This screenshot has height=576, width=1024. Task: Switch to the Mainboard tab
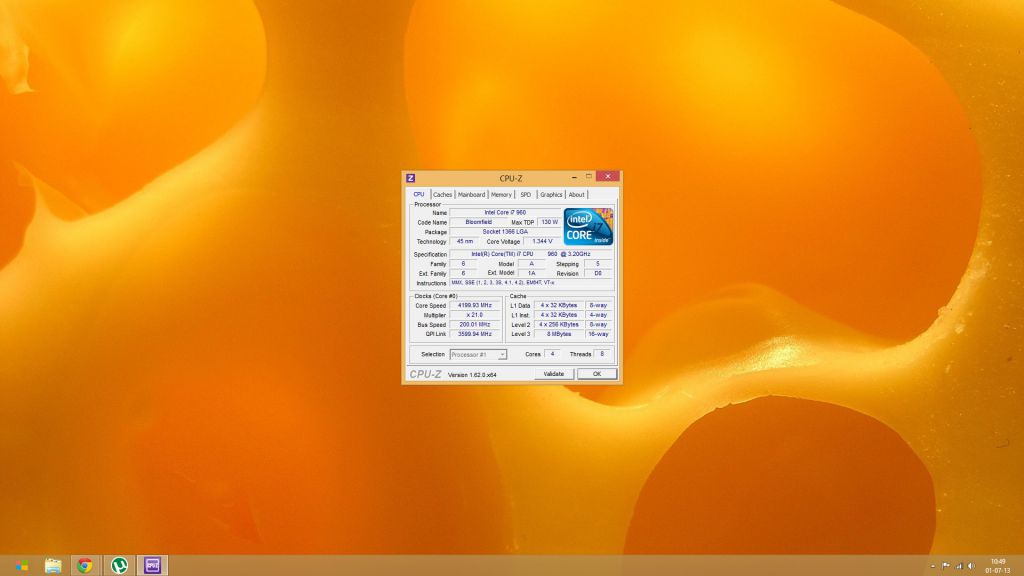click(471, 195)
